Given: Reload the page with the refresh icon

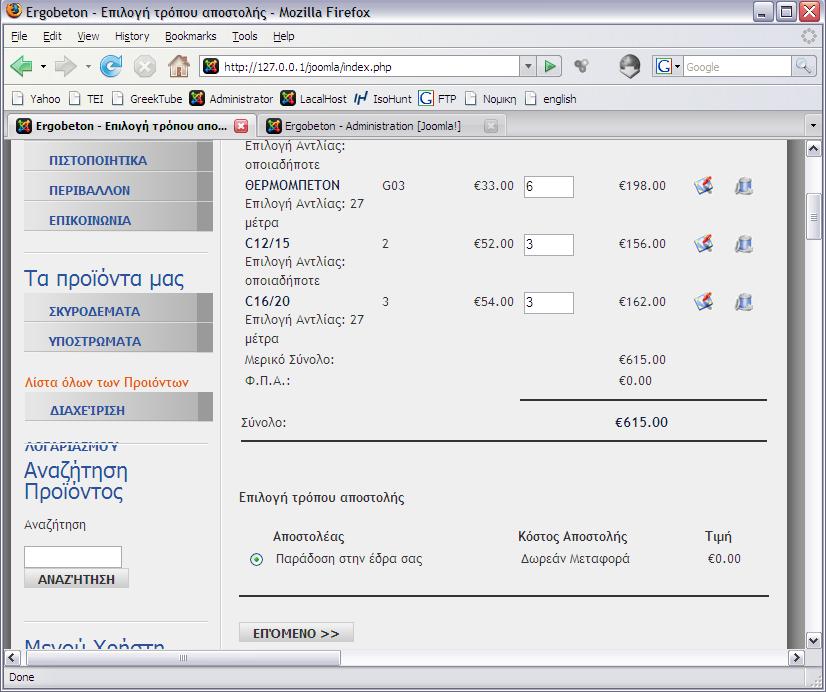Looking at the screenshot, I should 111,66.
